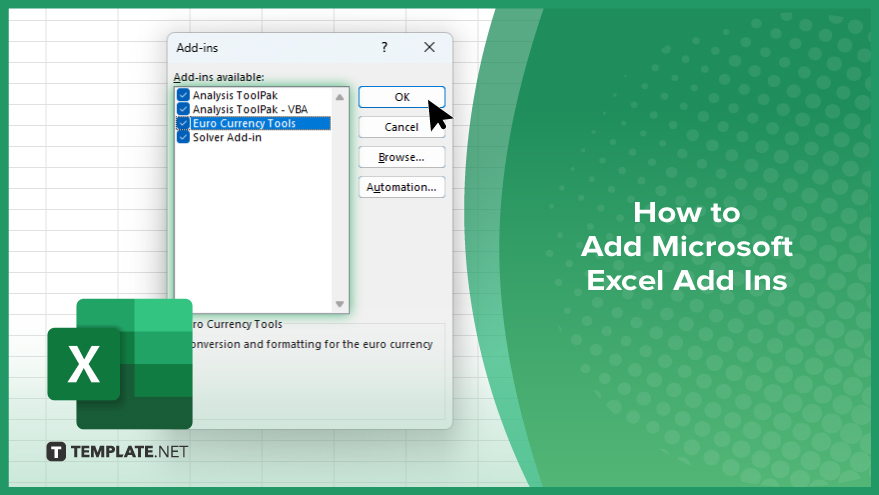Click the Excel logo icon
This screenshot has width=879, height=495.
(x=120, y=364)
